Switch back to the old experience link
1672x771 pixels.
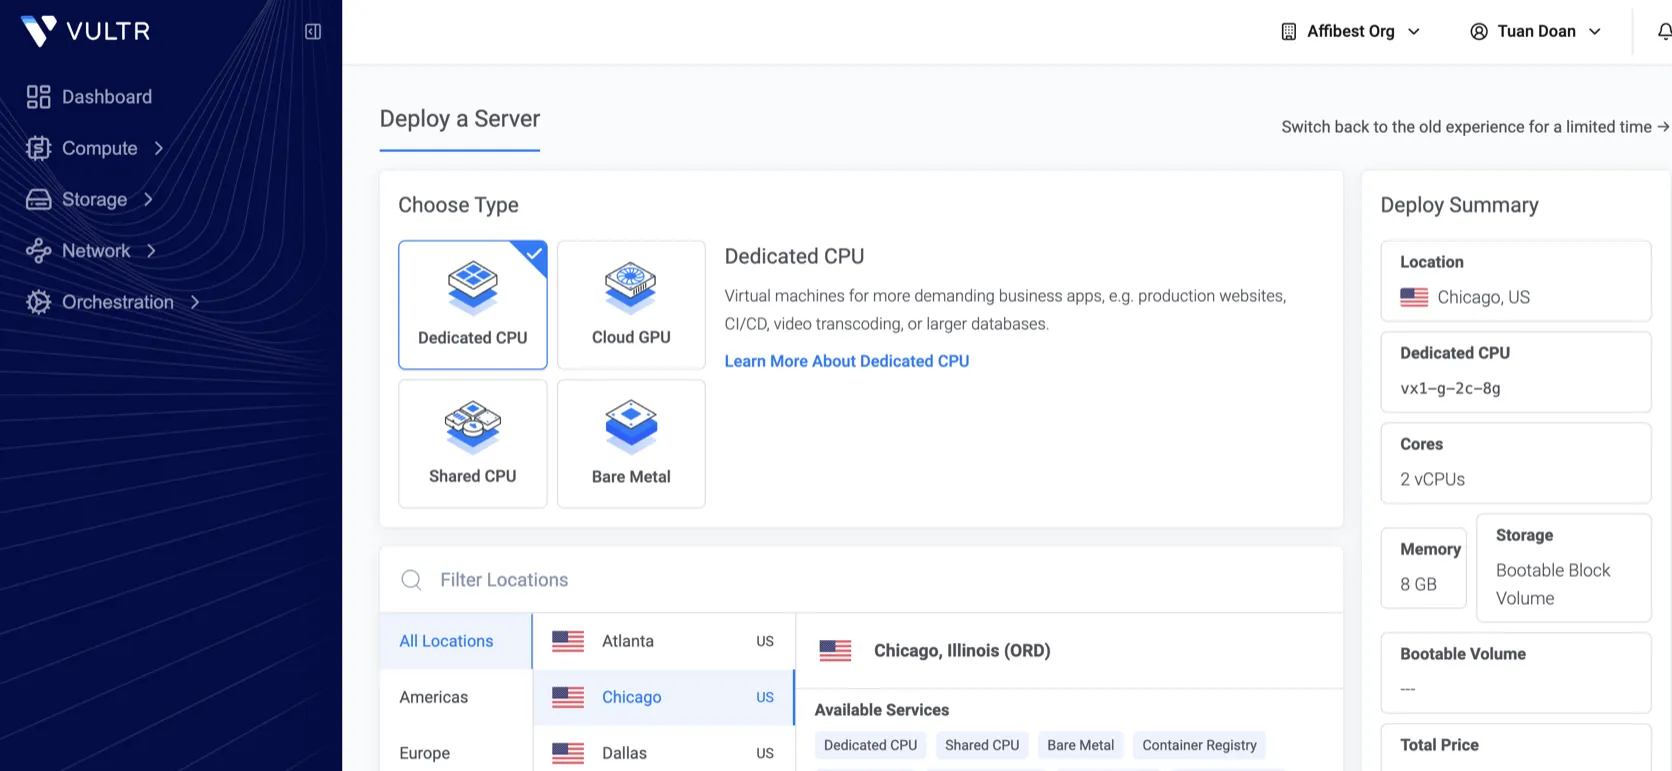pos(1475,127)
